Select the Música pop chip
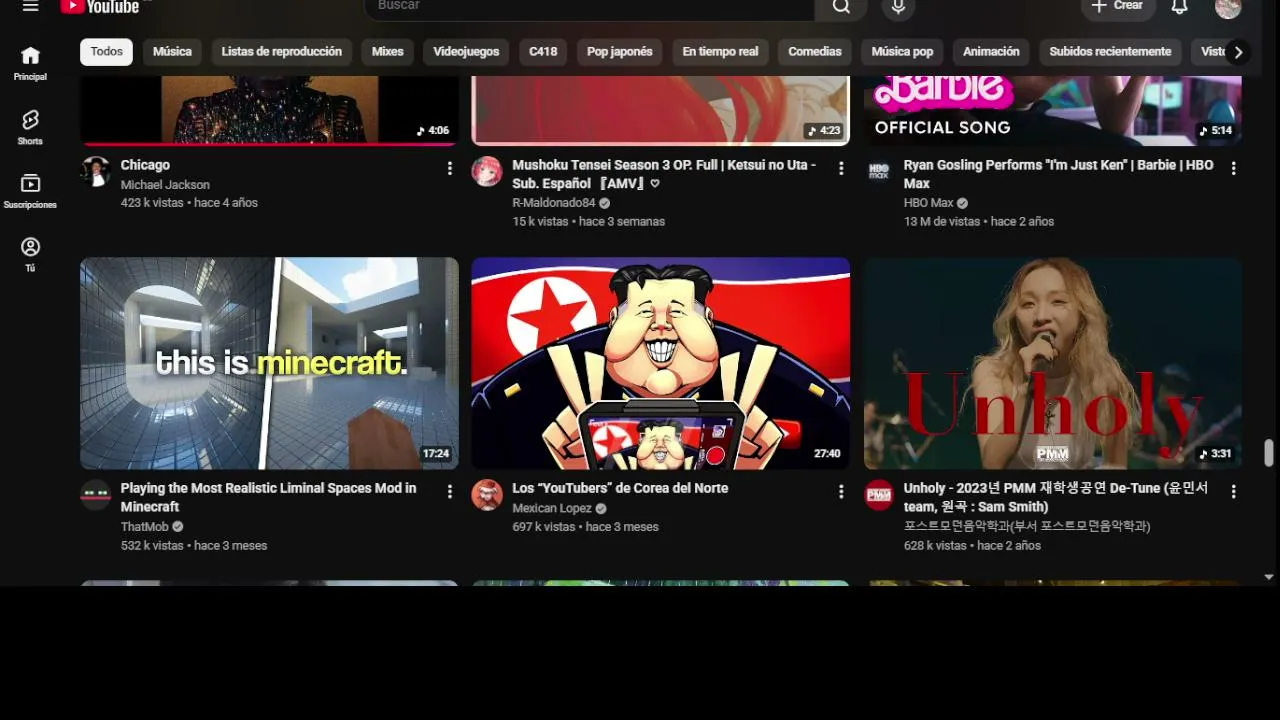 click(902, 52)
